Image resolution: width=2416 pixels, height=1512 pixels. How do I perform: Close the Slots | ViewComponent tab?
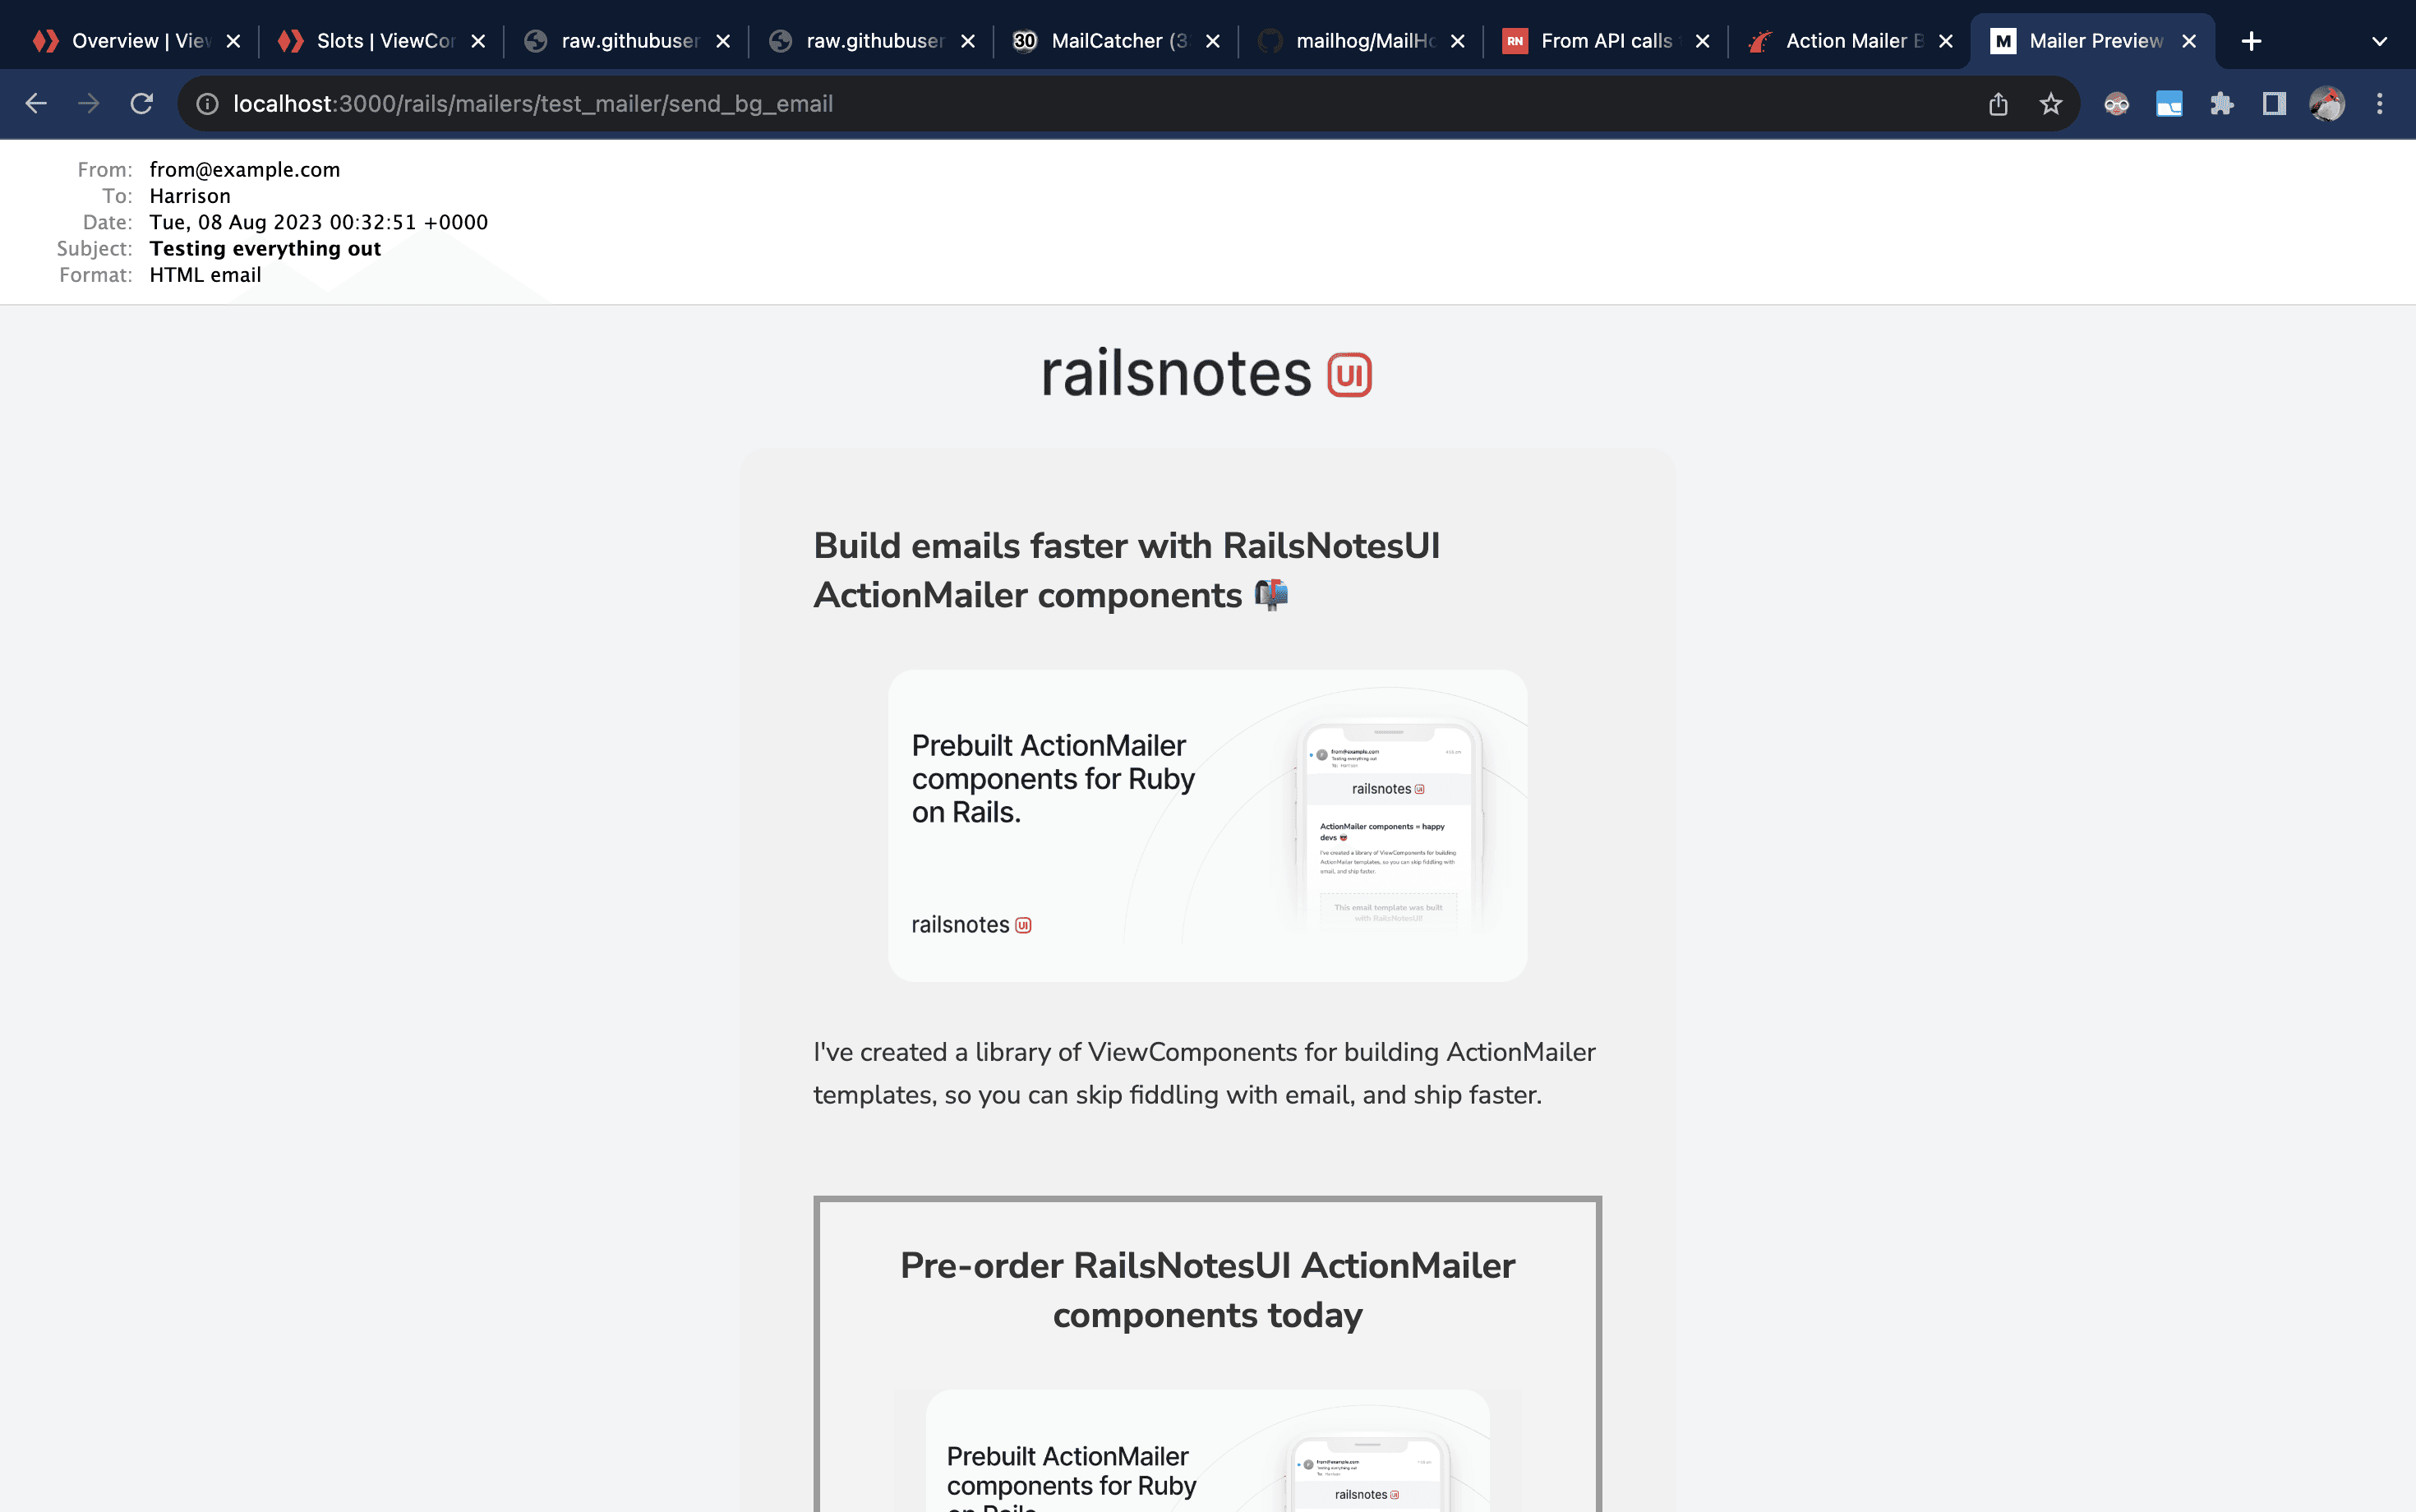coord(478,41)
